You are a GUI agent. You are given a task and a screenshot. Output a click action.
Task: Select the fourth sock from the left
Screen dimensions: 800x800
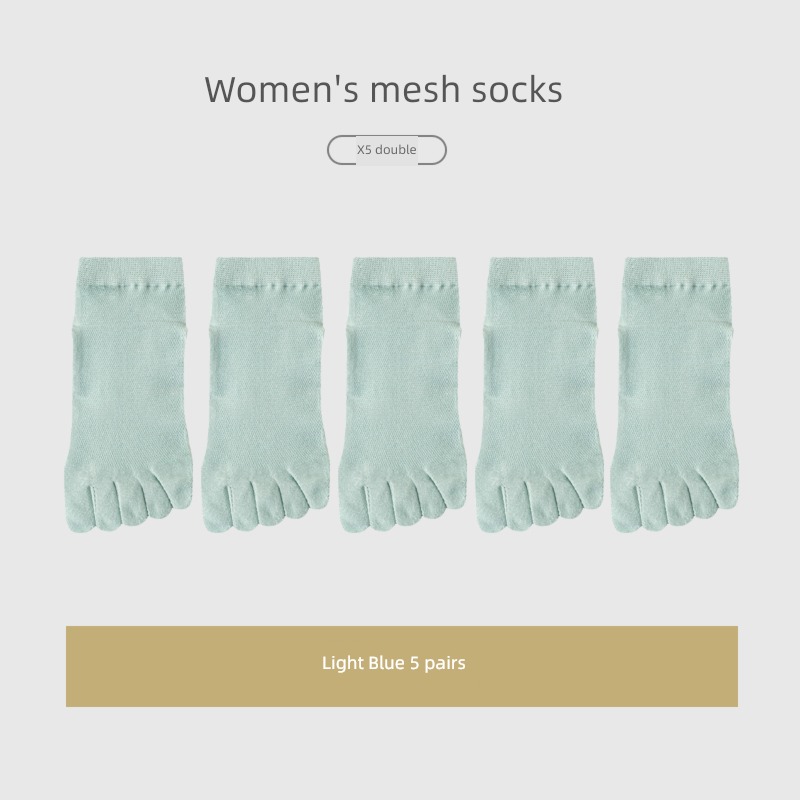click(x=539, y=394)
